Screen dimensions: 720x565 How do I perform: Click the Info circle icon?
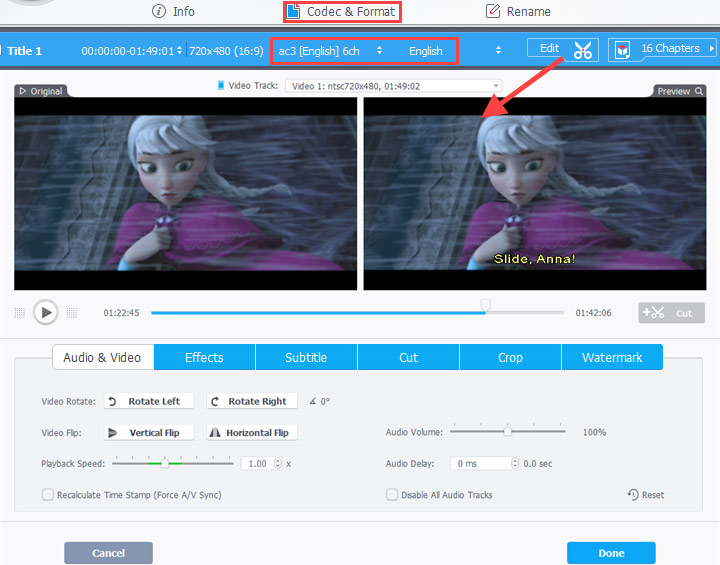159,11
